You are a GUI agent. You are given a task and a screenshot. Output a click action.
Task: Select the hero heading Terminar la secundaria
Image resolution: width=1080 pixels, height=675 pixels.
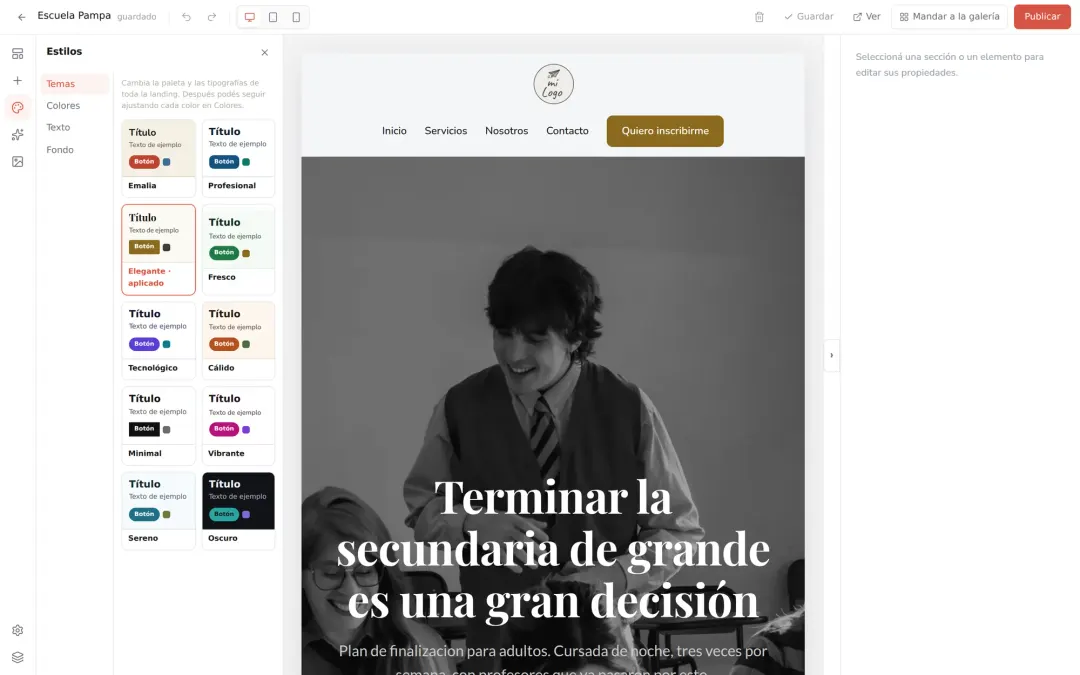[553, 549]
